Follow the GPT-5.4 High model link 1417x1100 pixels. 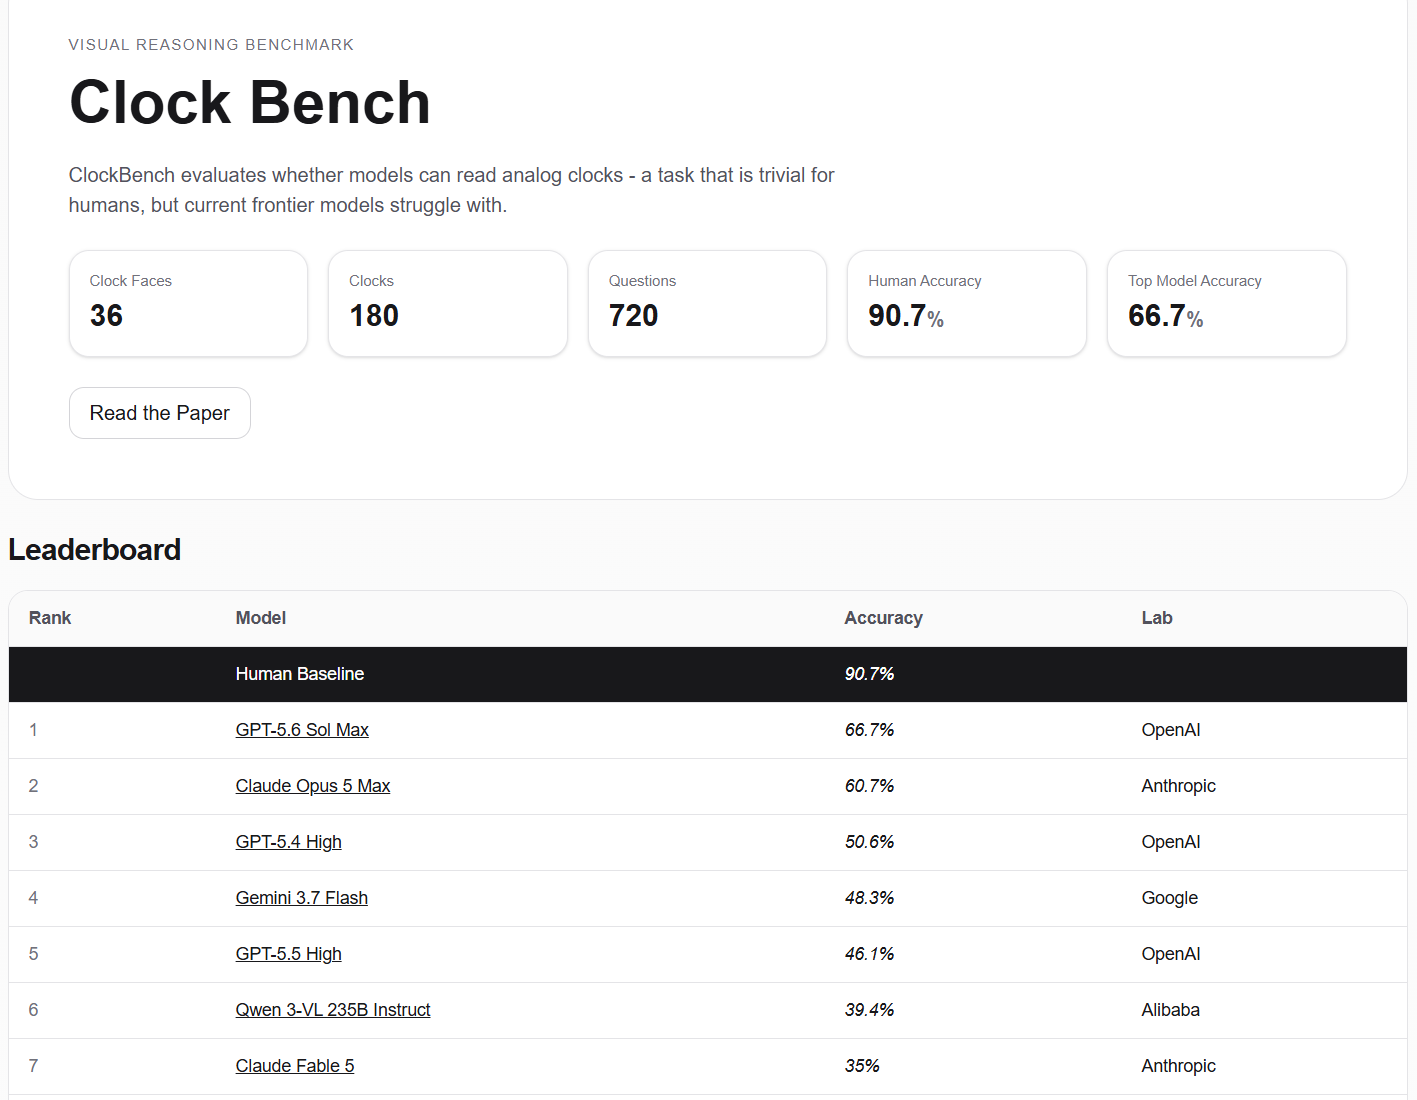coord(289,842)
